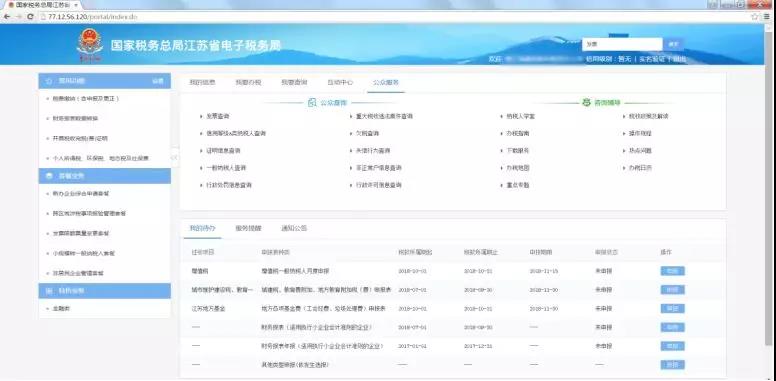Open 税费缴纳（含申报及更正）in sidebar
Screen dimensions: 776x381
pyautogui.click(x=86, y=98)
